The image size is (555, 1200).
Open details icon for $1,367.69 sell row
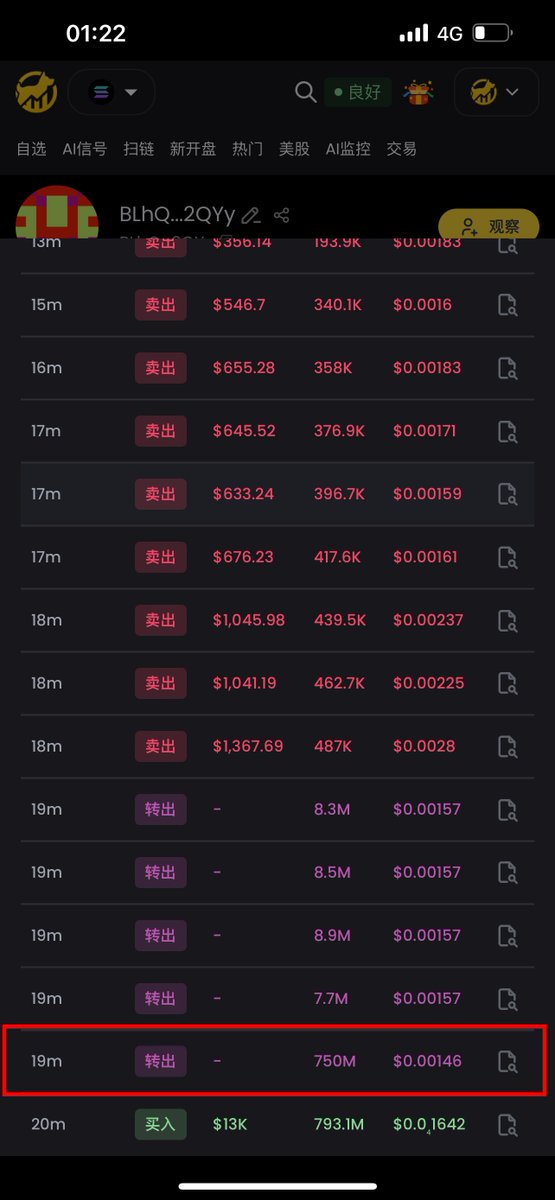point(508,746)
